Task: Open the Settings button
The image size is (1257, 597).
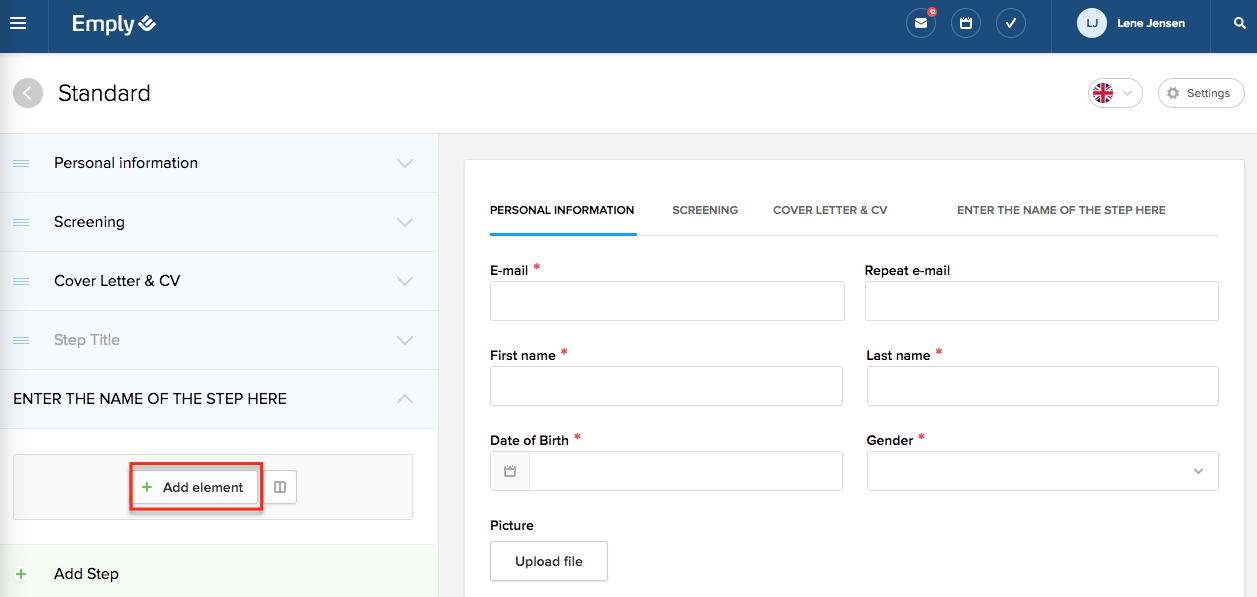Action: (x=1201, y=93)
